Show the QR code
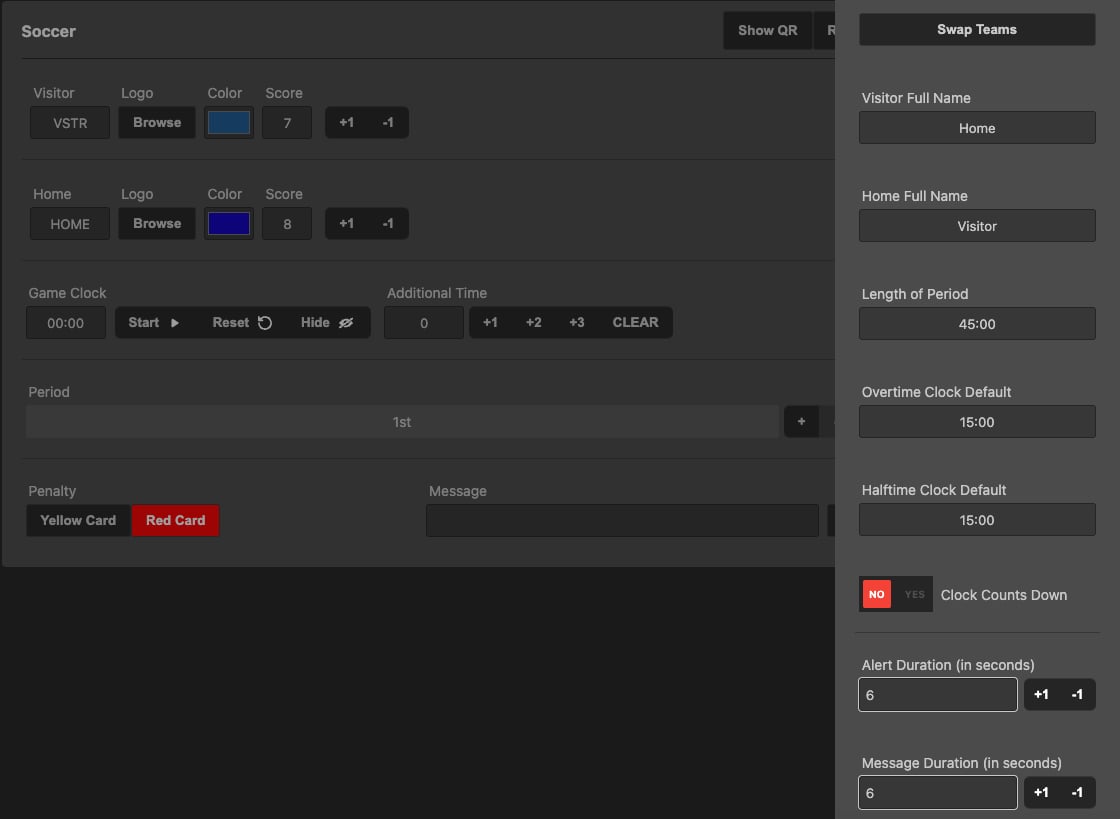The height and width of the screenshot is (819, 1120). [x=767, y=31]
